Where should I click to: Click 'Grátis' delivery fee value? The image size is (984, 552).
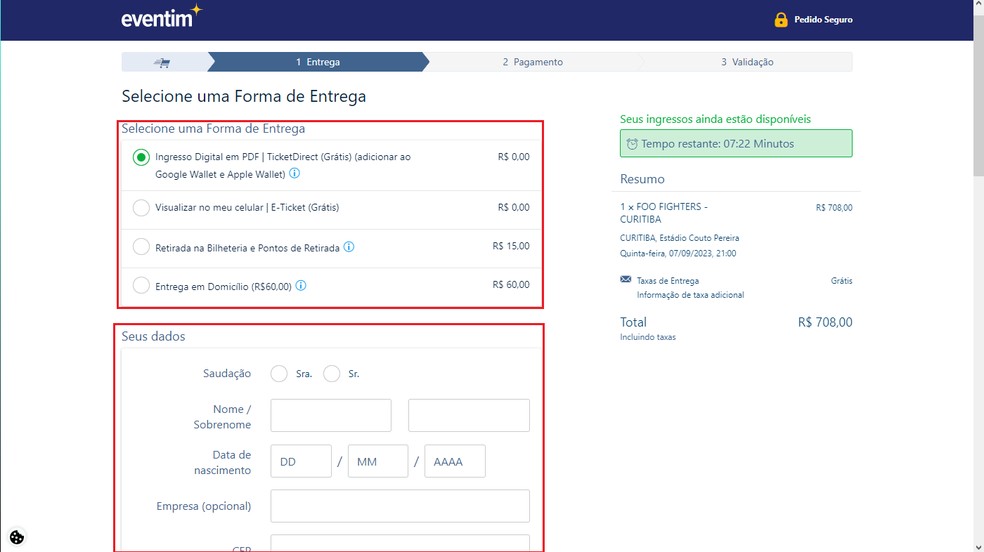842,280
